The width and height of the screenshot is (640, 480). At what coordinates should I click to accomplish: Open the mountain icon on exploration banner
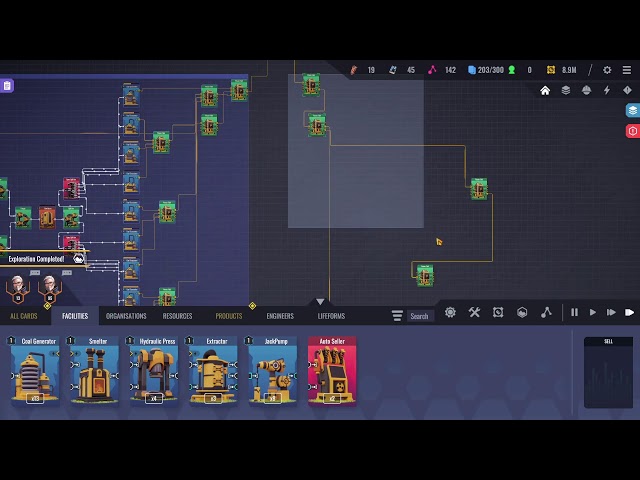tap(78, 259)
